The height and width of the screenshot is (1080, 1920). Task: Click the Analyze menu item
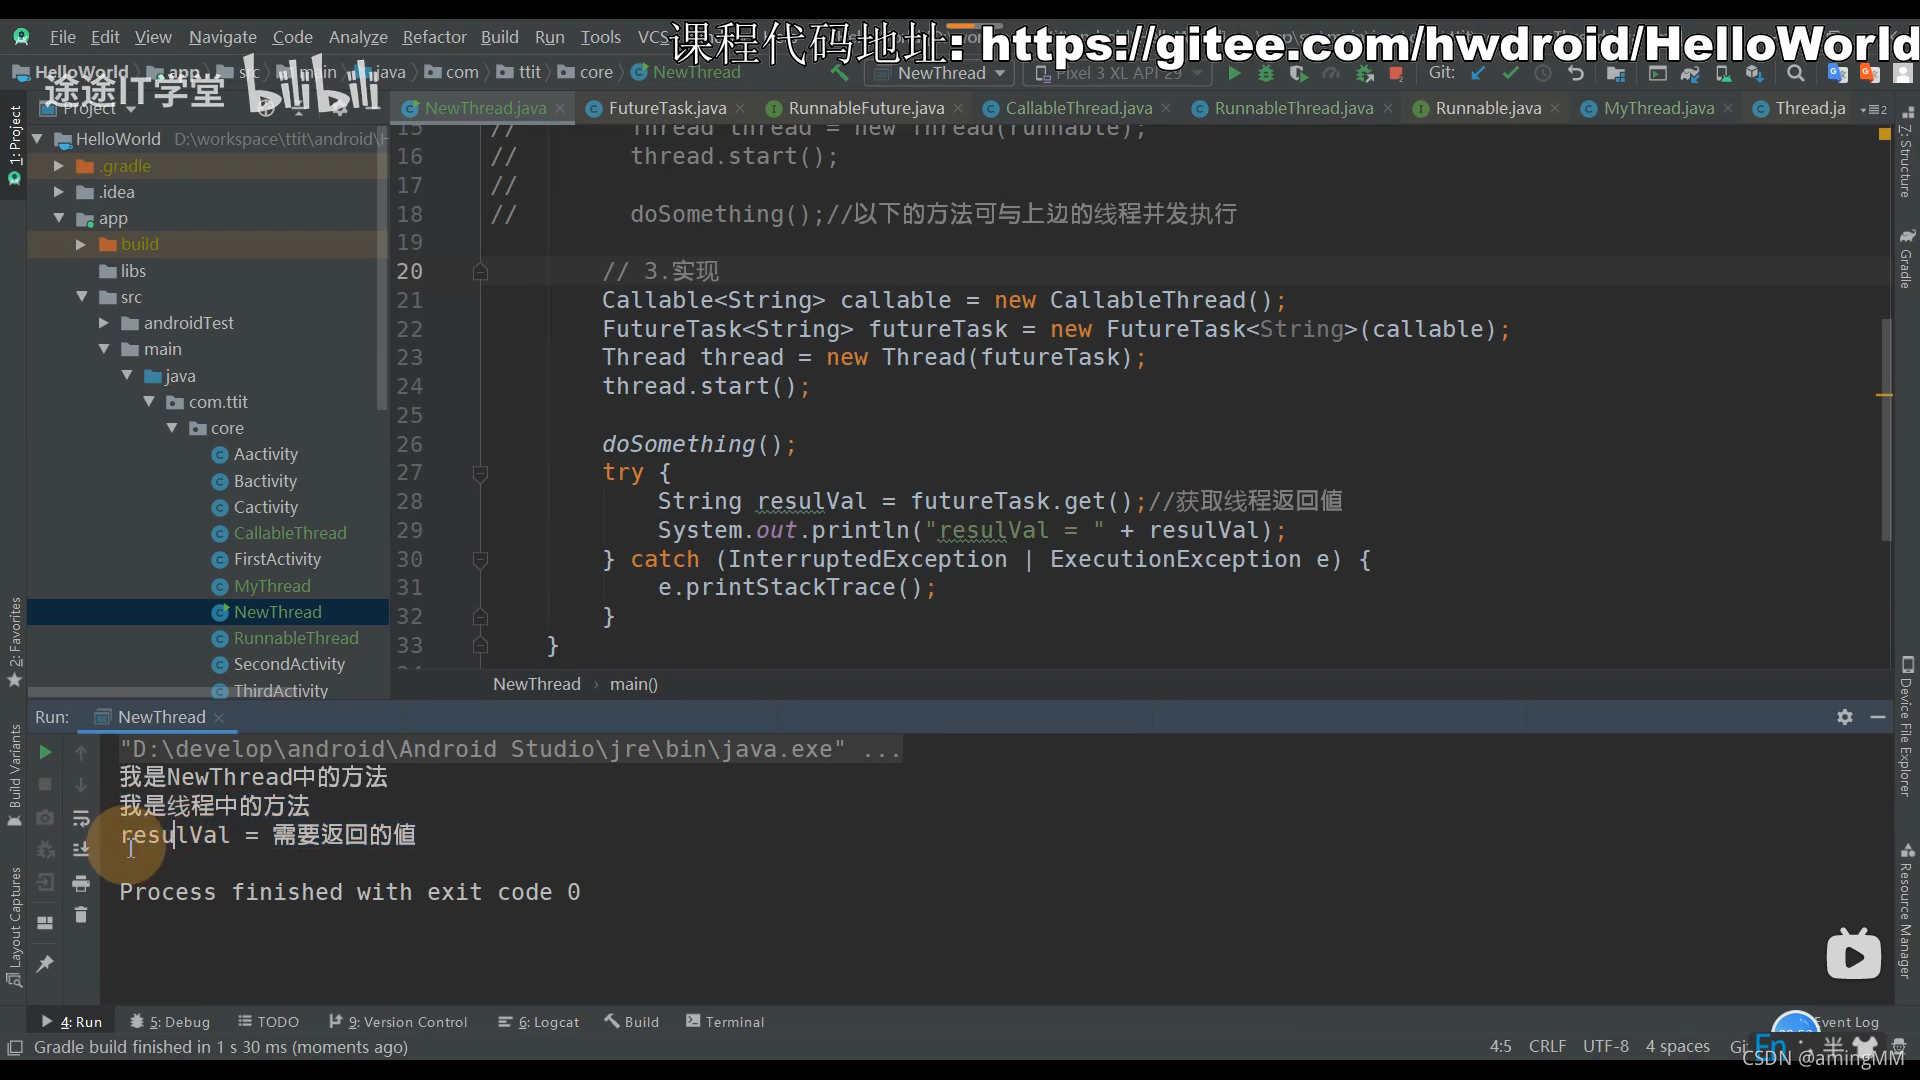coord(357,36)
